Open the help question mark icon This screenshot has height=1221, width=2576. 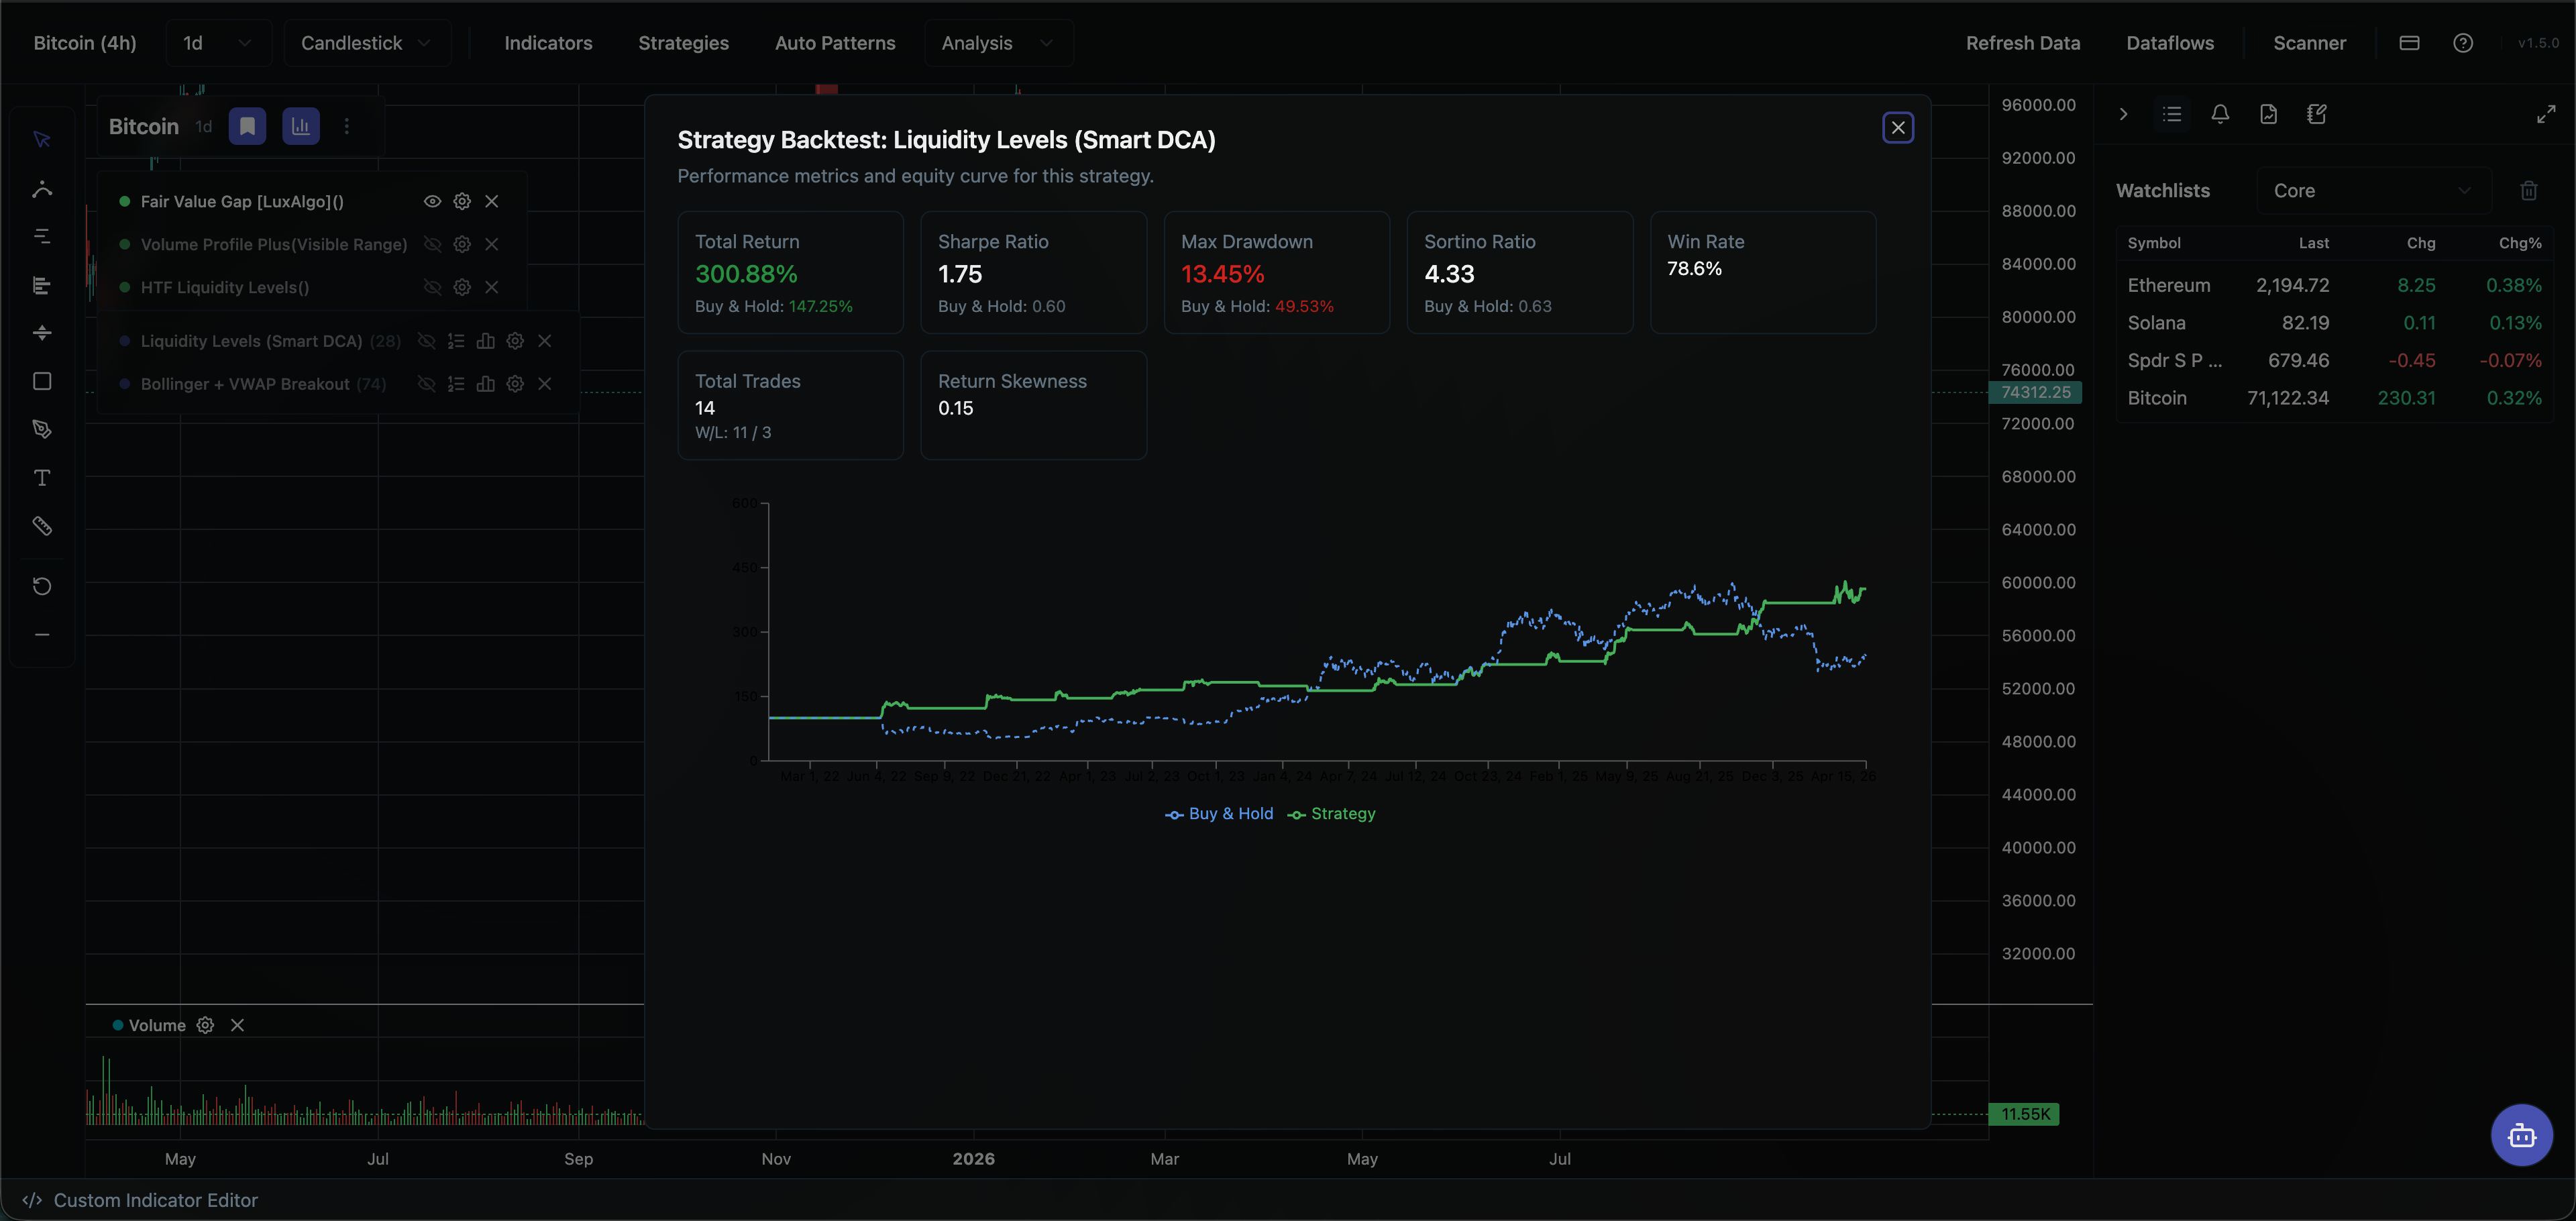pyautogui.click(x=2463, y=43)
